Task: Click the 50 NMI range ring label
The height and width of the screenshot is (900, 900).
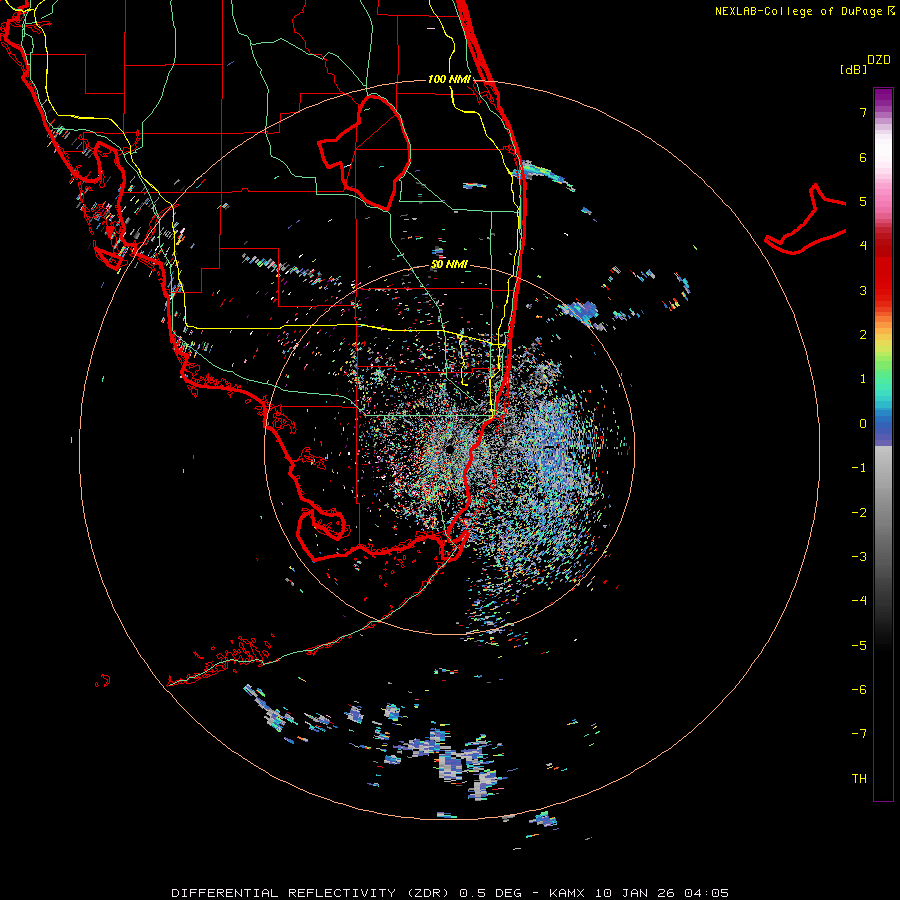Action: pos(449,265)
